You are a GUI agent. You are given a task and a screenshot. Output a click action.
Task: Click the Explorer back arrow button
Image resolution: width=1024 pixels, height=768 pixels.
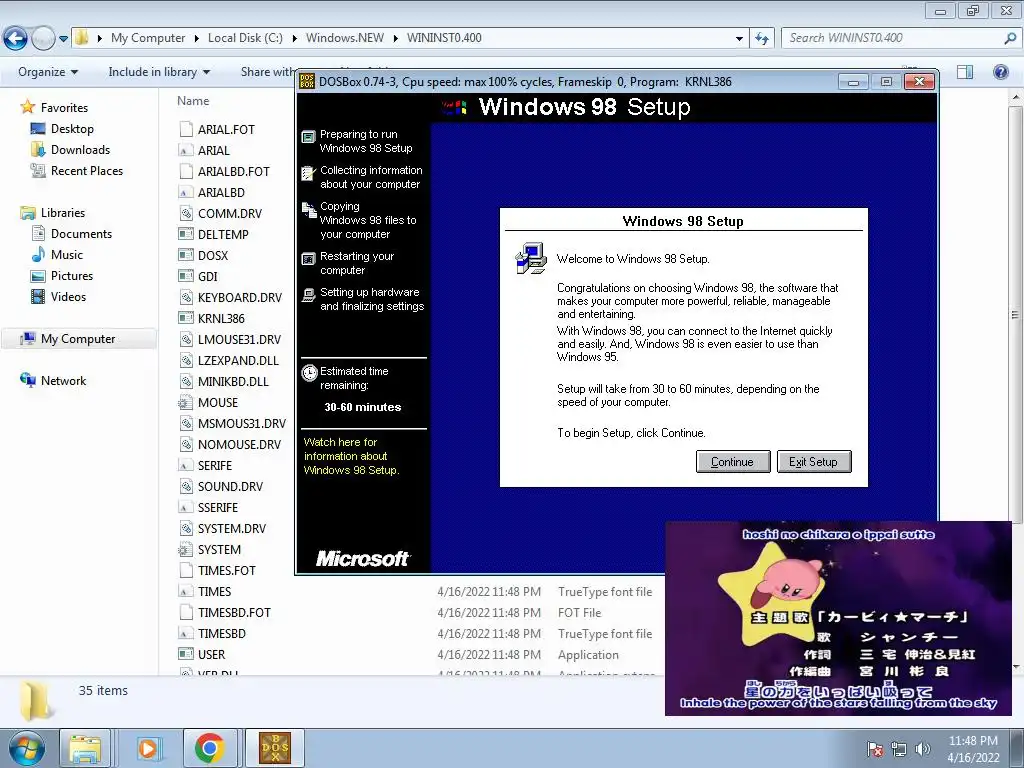coord(16,38)
